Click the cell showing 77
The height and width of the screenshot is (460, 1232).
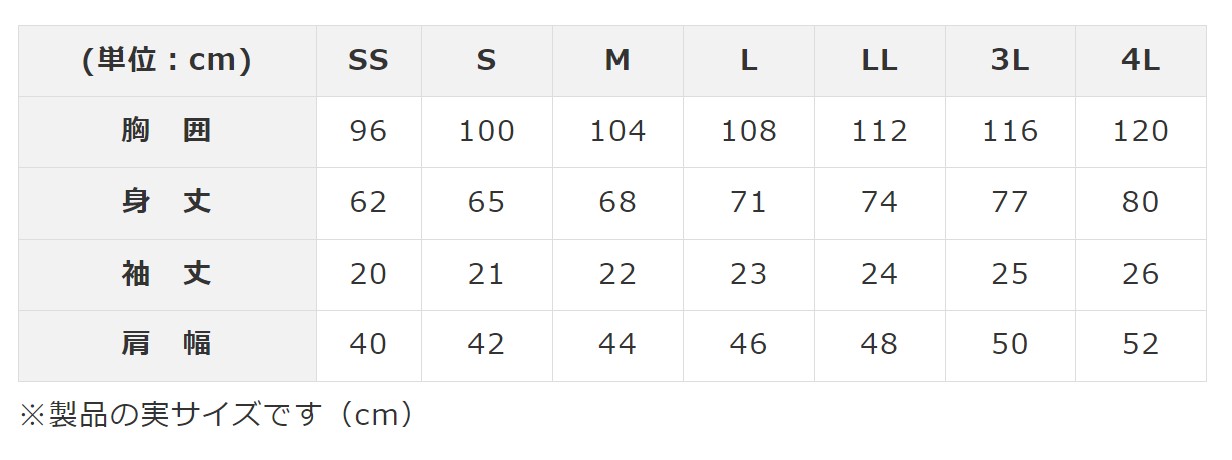coord(1009,202)
